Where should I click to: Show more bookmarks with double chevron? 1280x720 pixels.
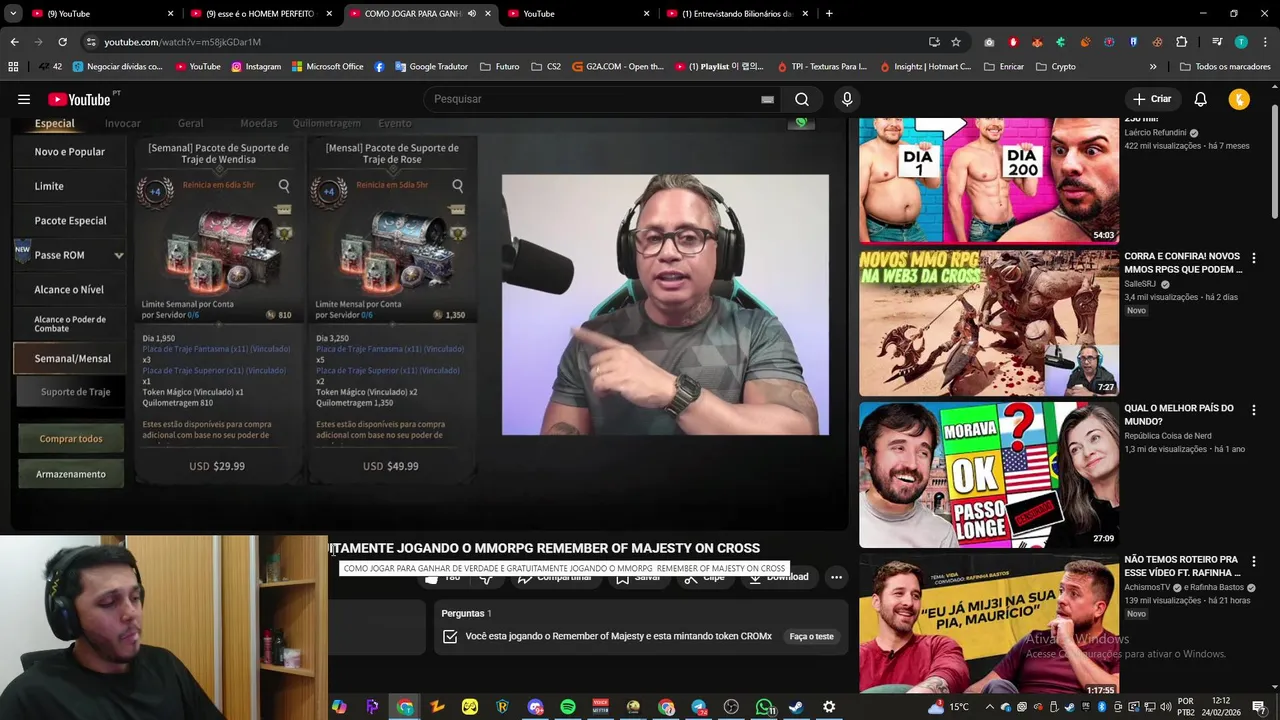point(1153,67)
